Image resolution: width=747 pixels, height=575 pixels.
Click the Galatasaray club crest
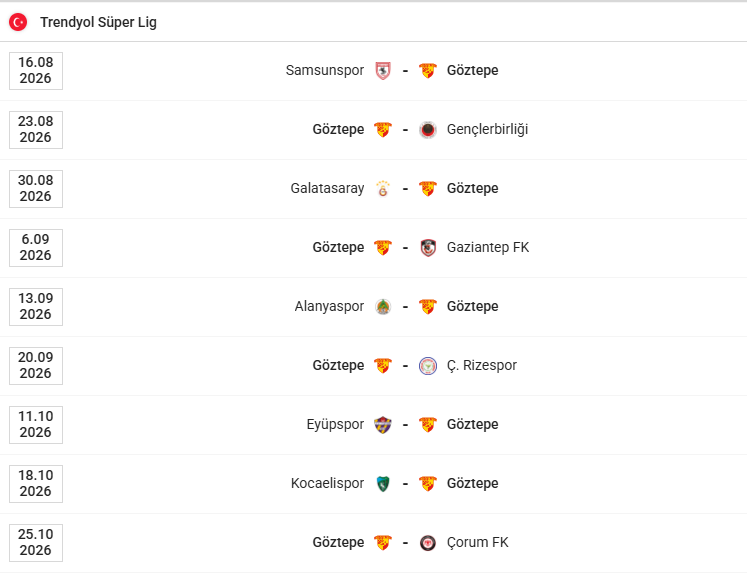click(x=383, y=189)
